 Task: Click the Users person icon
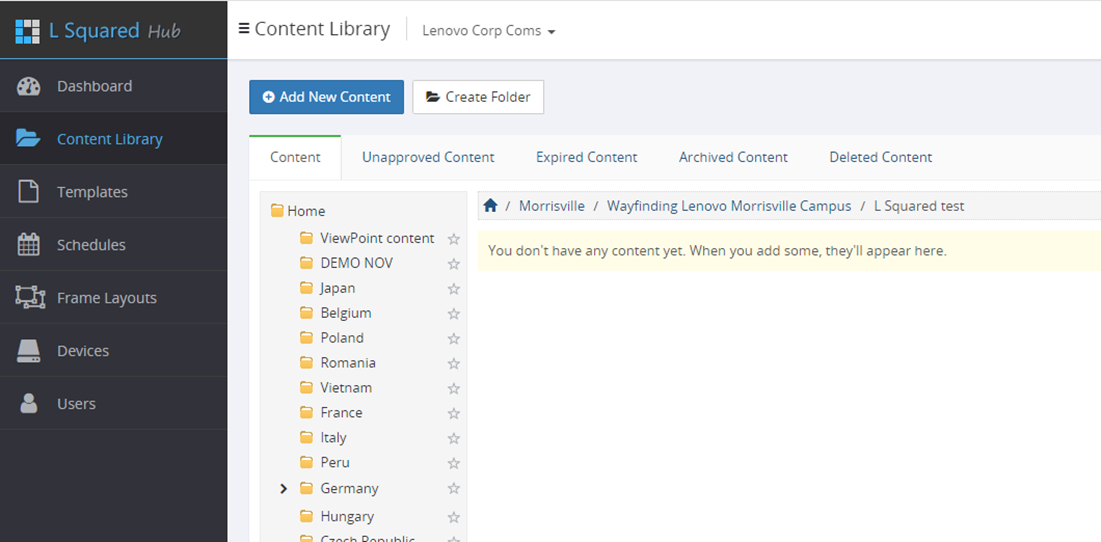pyautogui.click(x=29, y=404)
